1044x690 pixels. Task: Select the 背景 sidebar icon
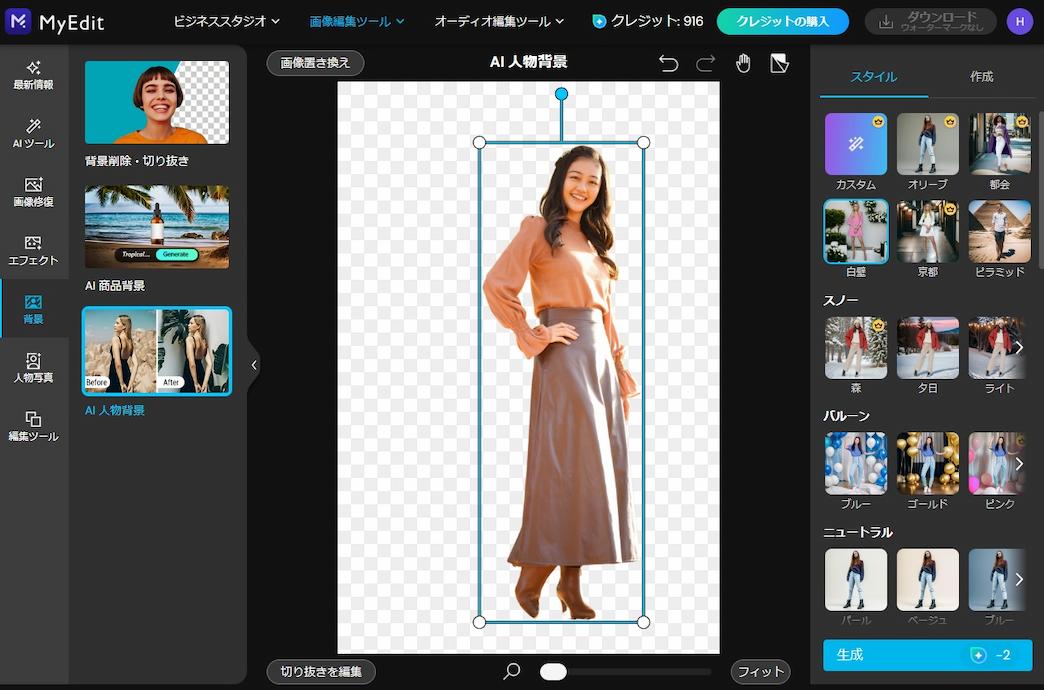(34, 312)
